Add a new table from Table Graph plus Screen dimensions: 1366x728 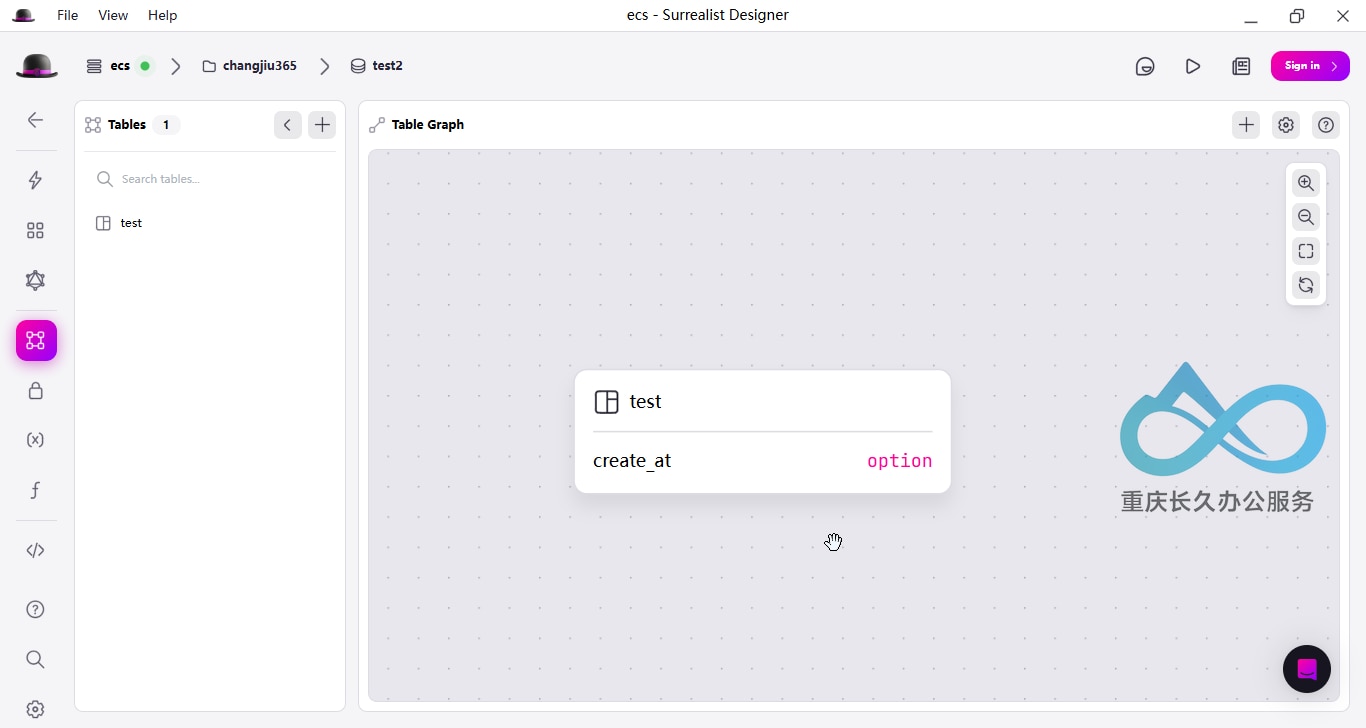click(1246, 125)
